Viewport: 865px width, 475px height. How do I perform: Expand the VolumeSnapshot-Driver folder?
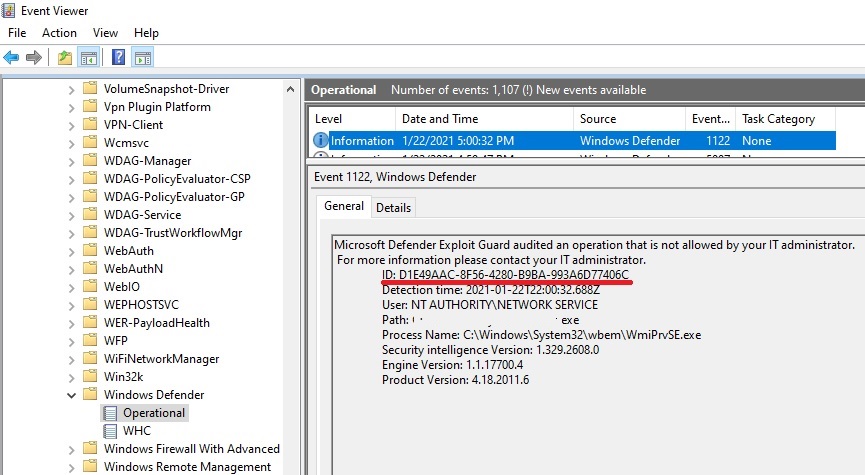(71, 89)
